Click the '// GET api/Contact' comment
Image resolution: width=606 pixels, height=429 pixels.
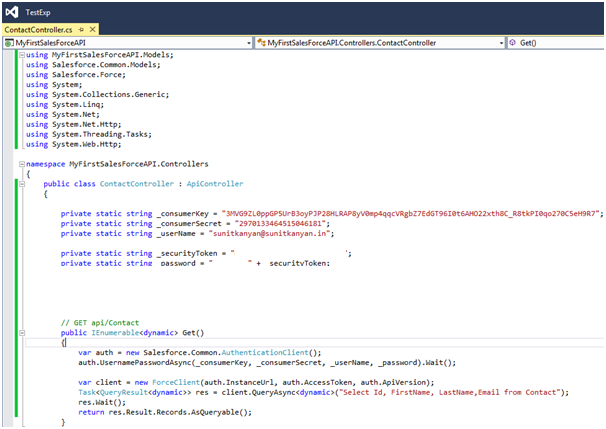coord(100,323)
